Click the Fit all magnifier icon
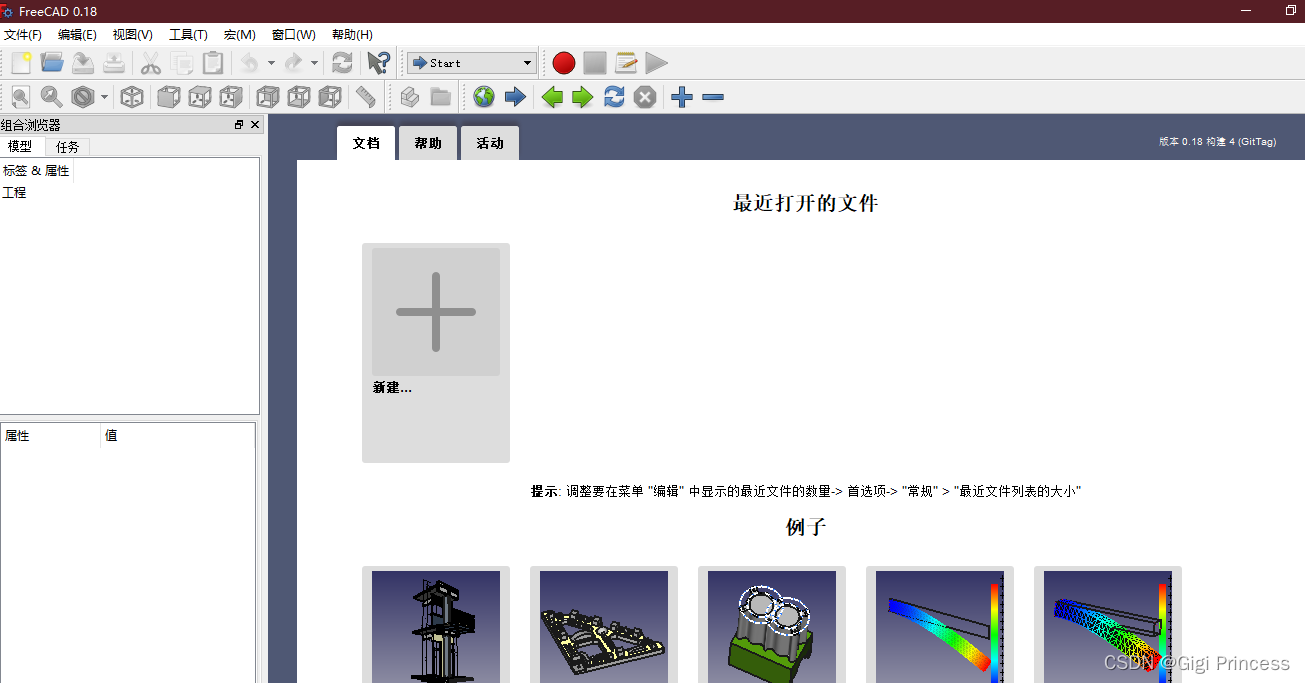The width and height of the screenshot is (1305, 683). (x=21, y=97)
